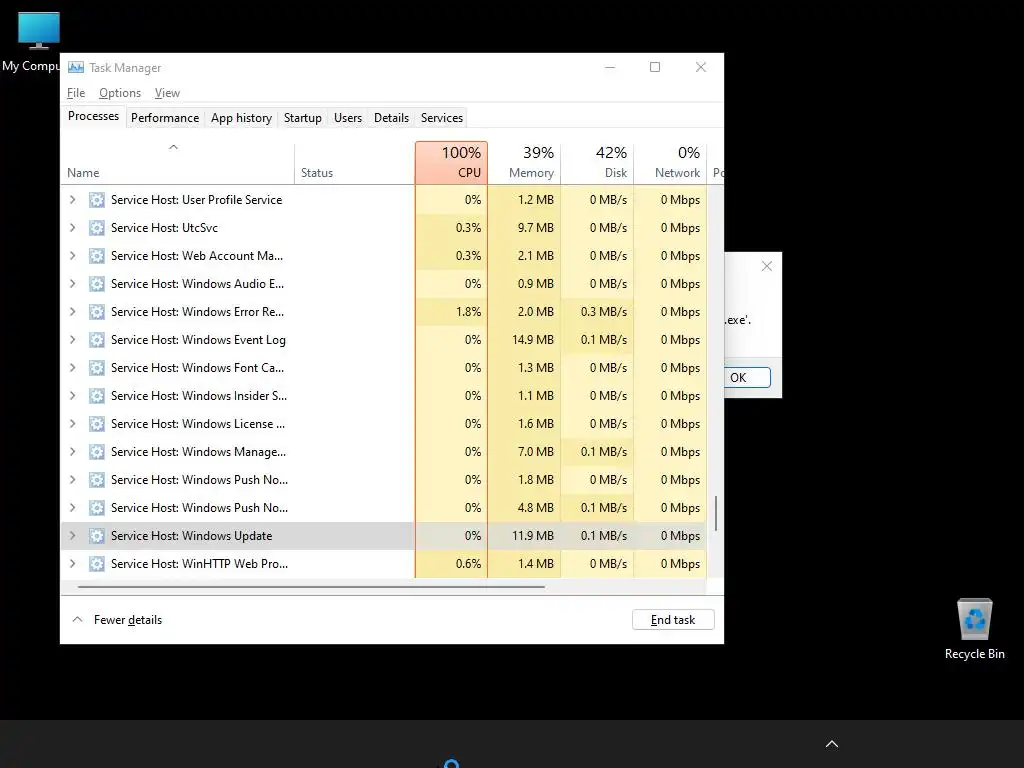Click the 9.7 MB memory cell

(x=524, y=228)
